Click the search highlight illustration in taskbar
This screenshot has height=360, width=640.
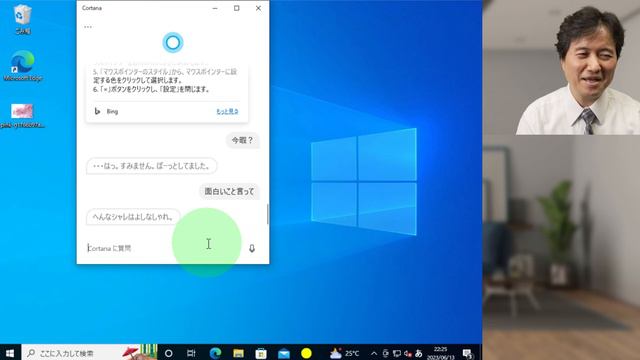coord(140,352)
